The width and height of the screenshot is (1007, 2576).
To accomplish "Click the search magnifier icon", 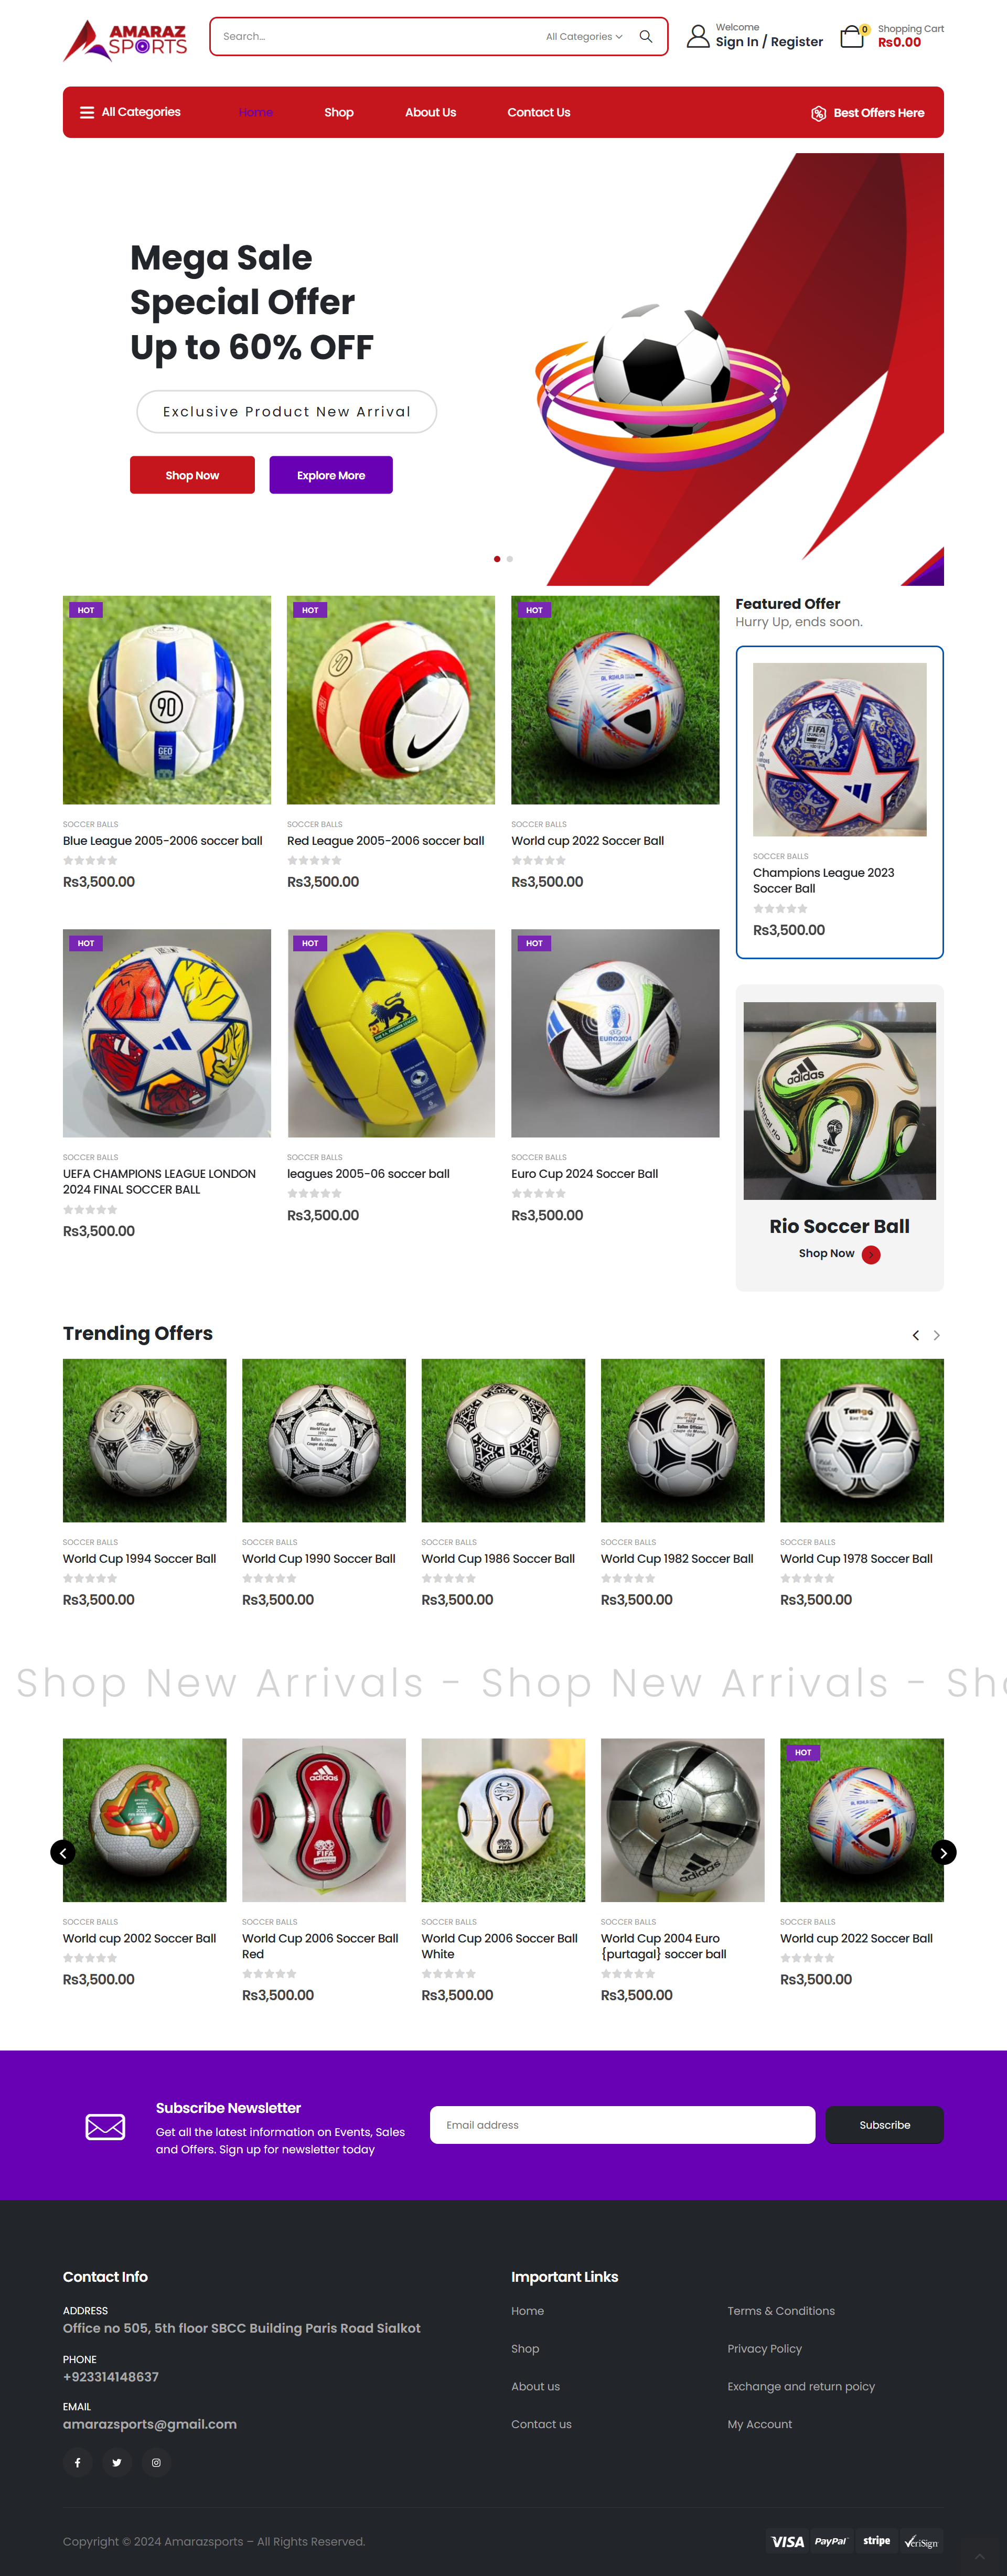I will [646, 37].
